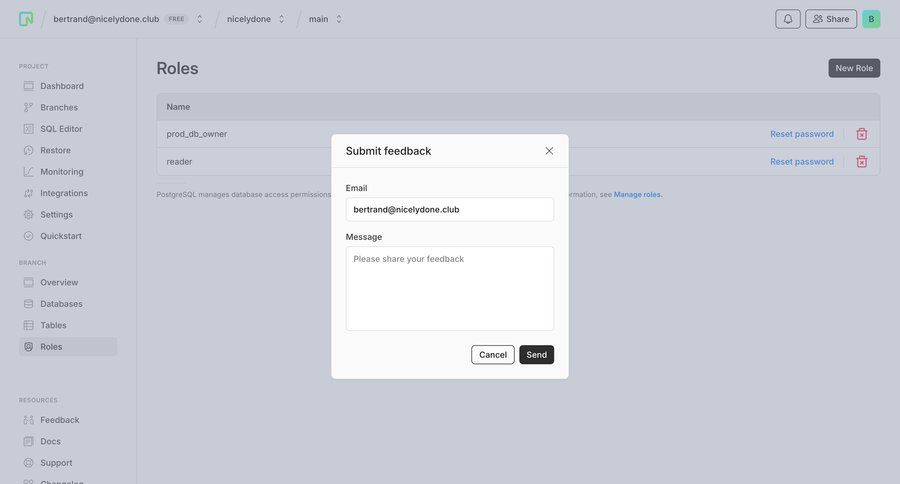This screenshot has height=484, width=900.
Task: Click the Message text area
Action: [450, 288]
